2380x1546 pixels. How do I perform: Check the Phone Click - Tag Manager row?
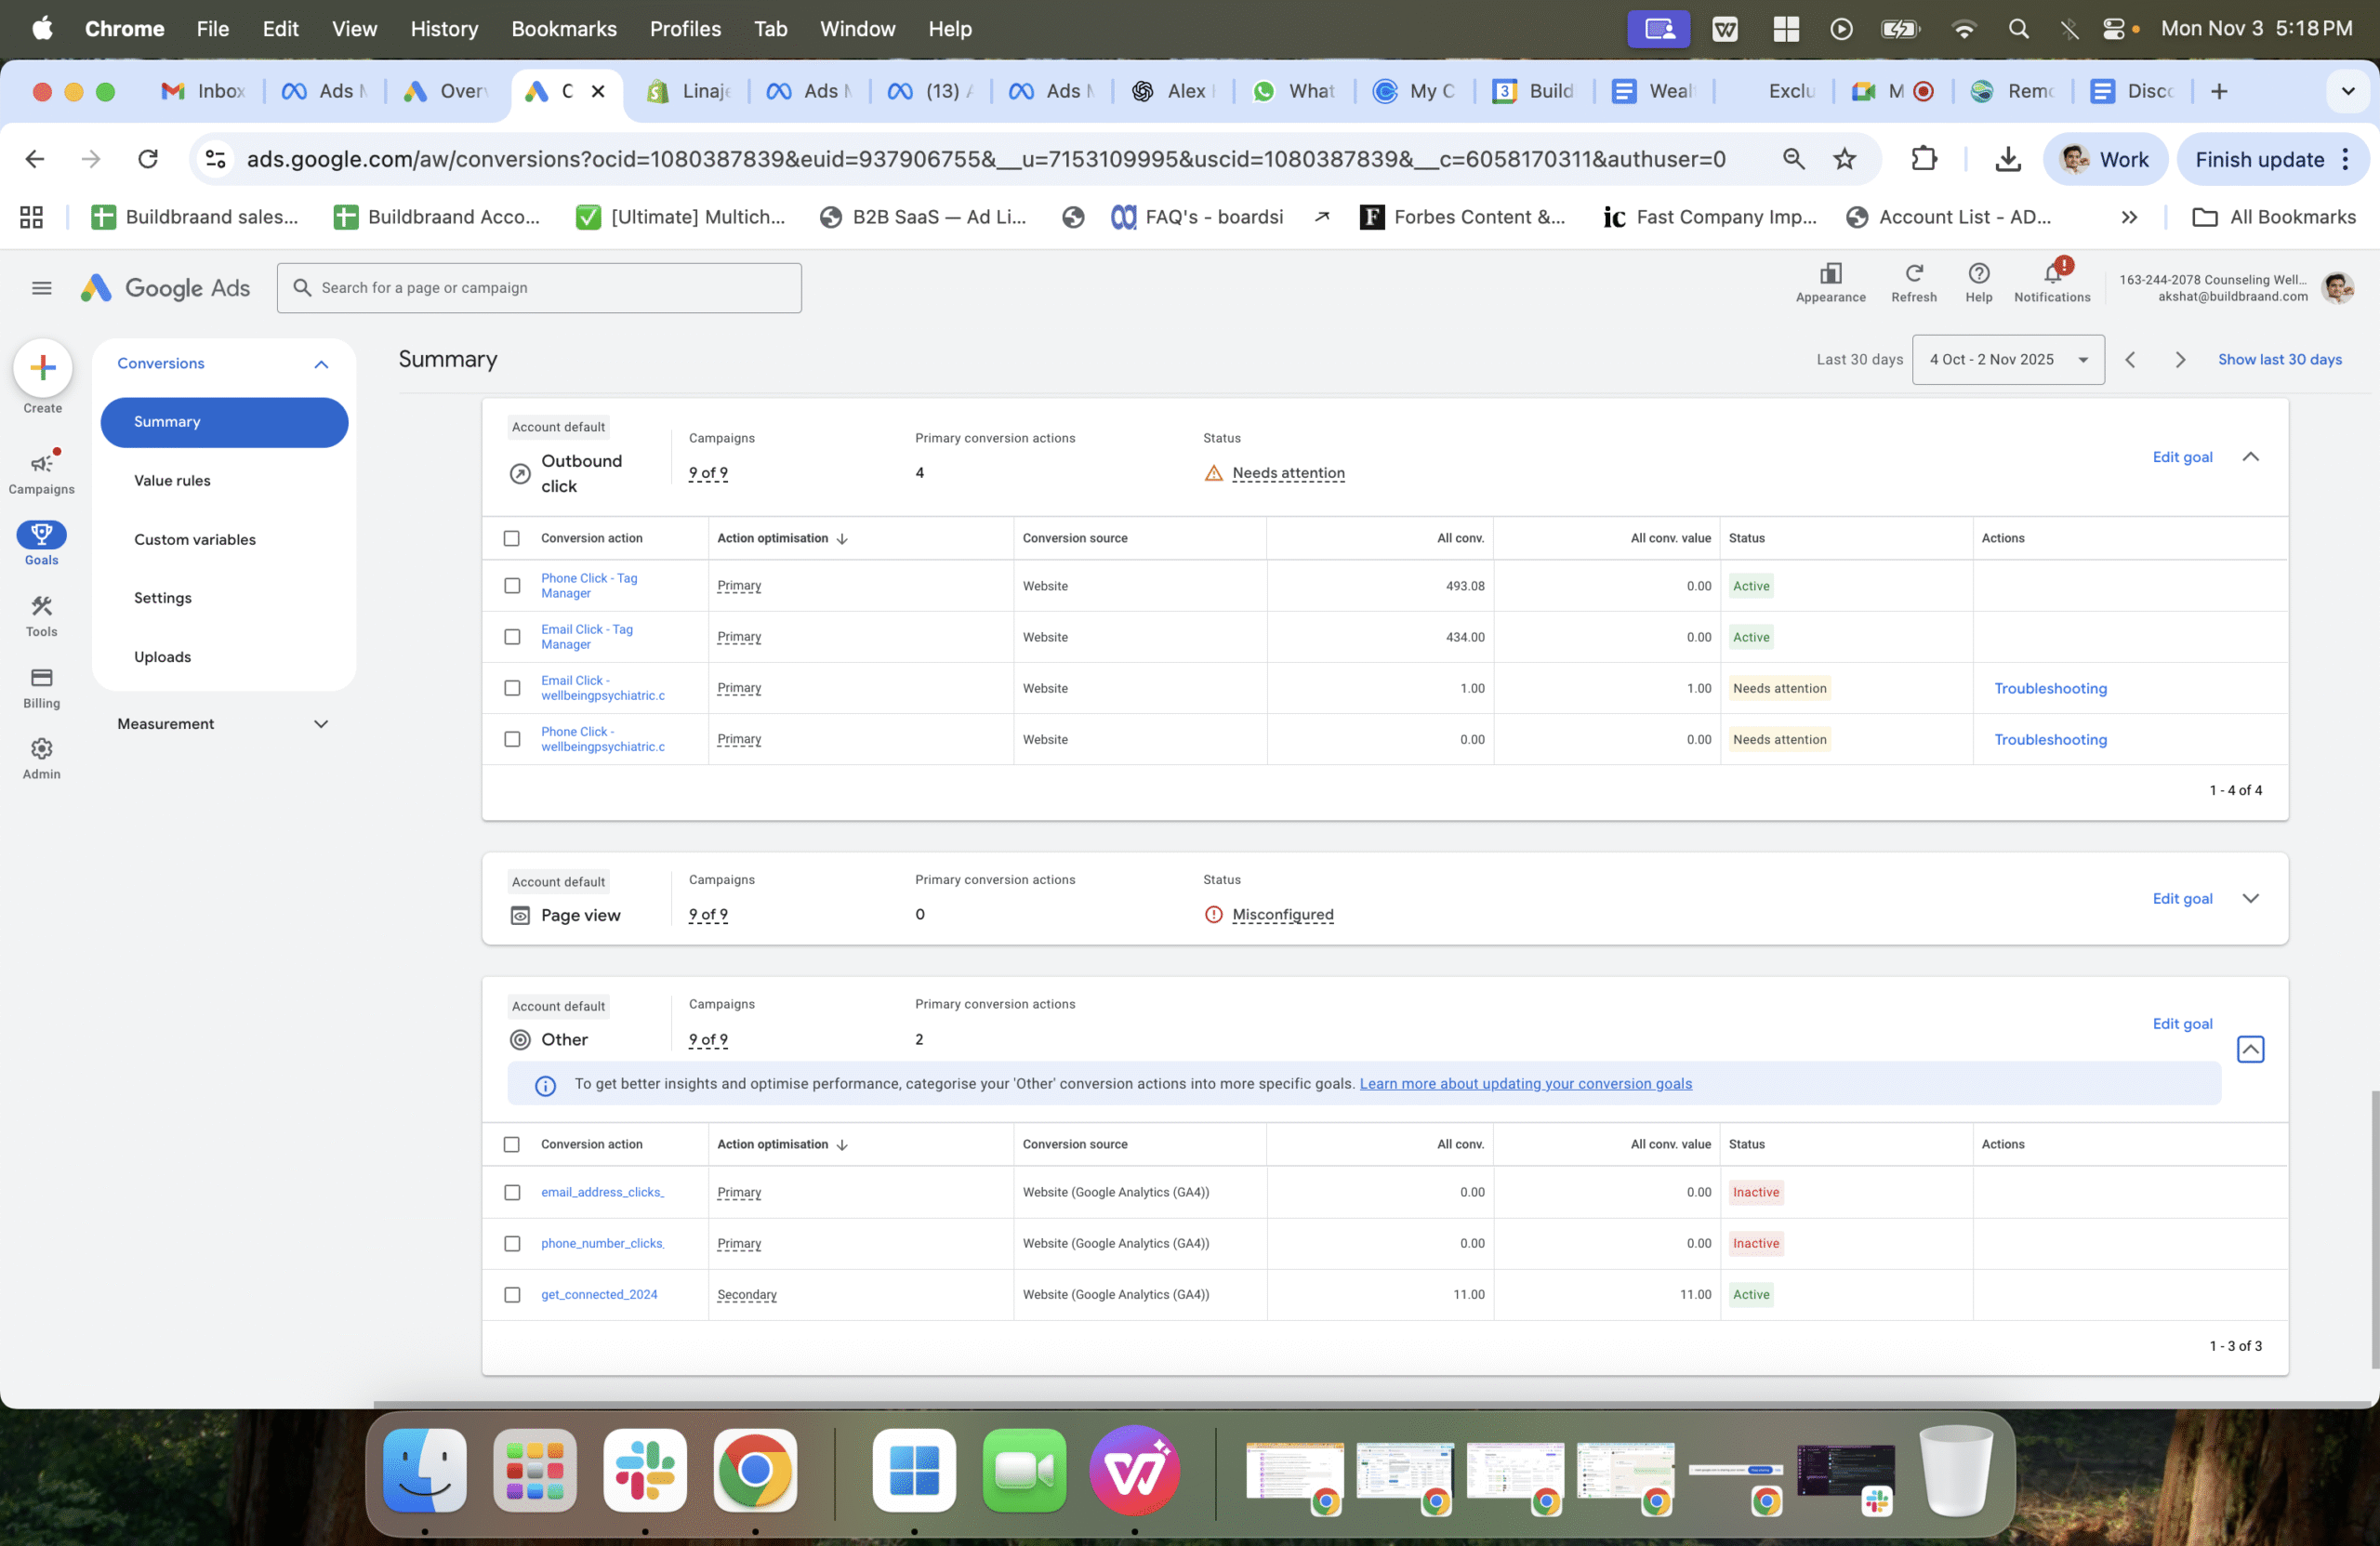coord(512,586)
